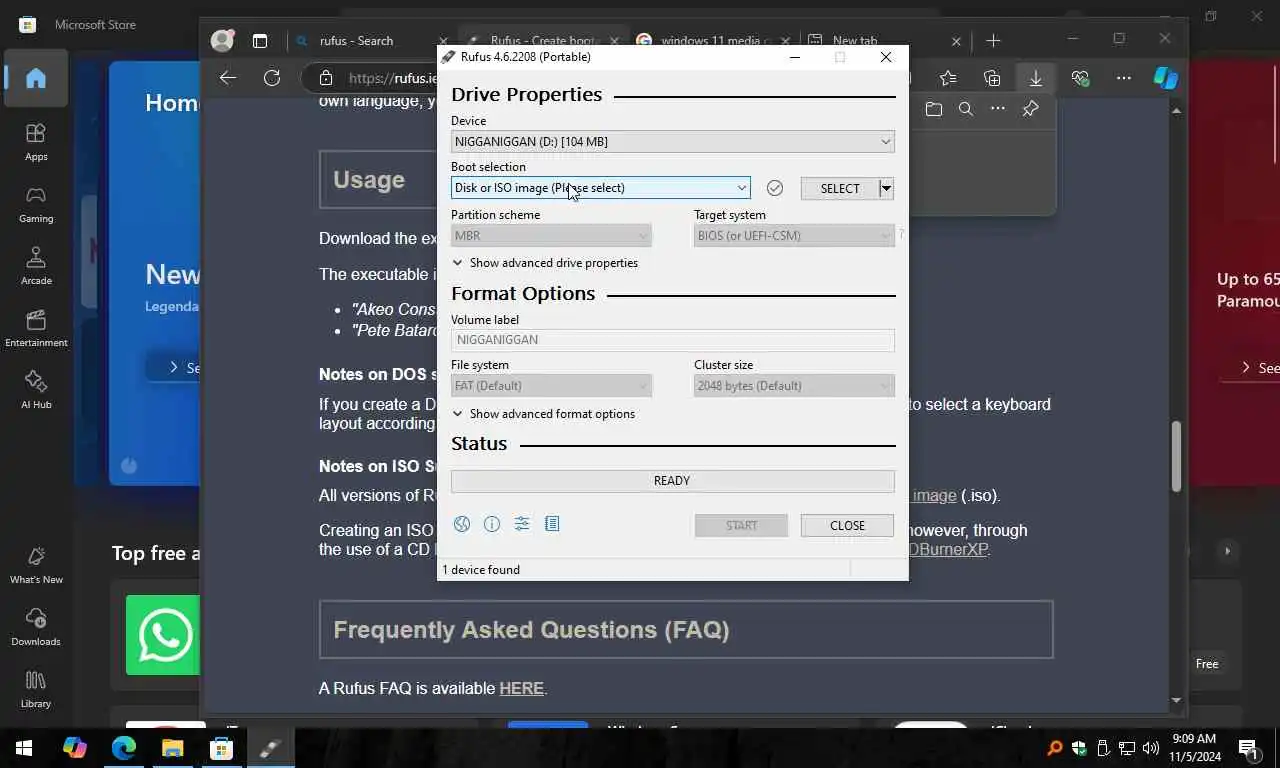Click the taskbar volume speaker icon

point(1149,748)
